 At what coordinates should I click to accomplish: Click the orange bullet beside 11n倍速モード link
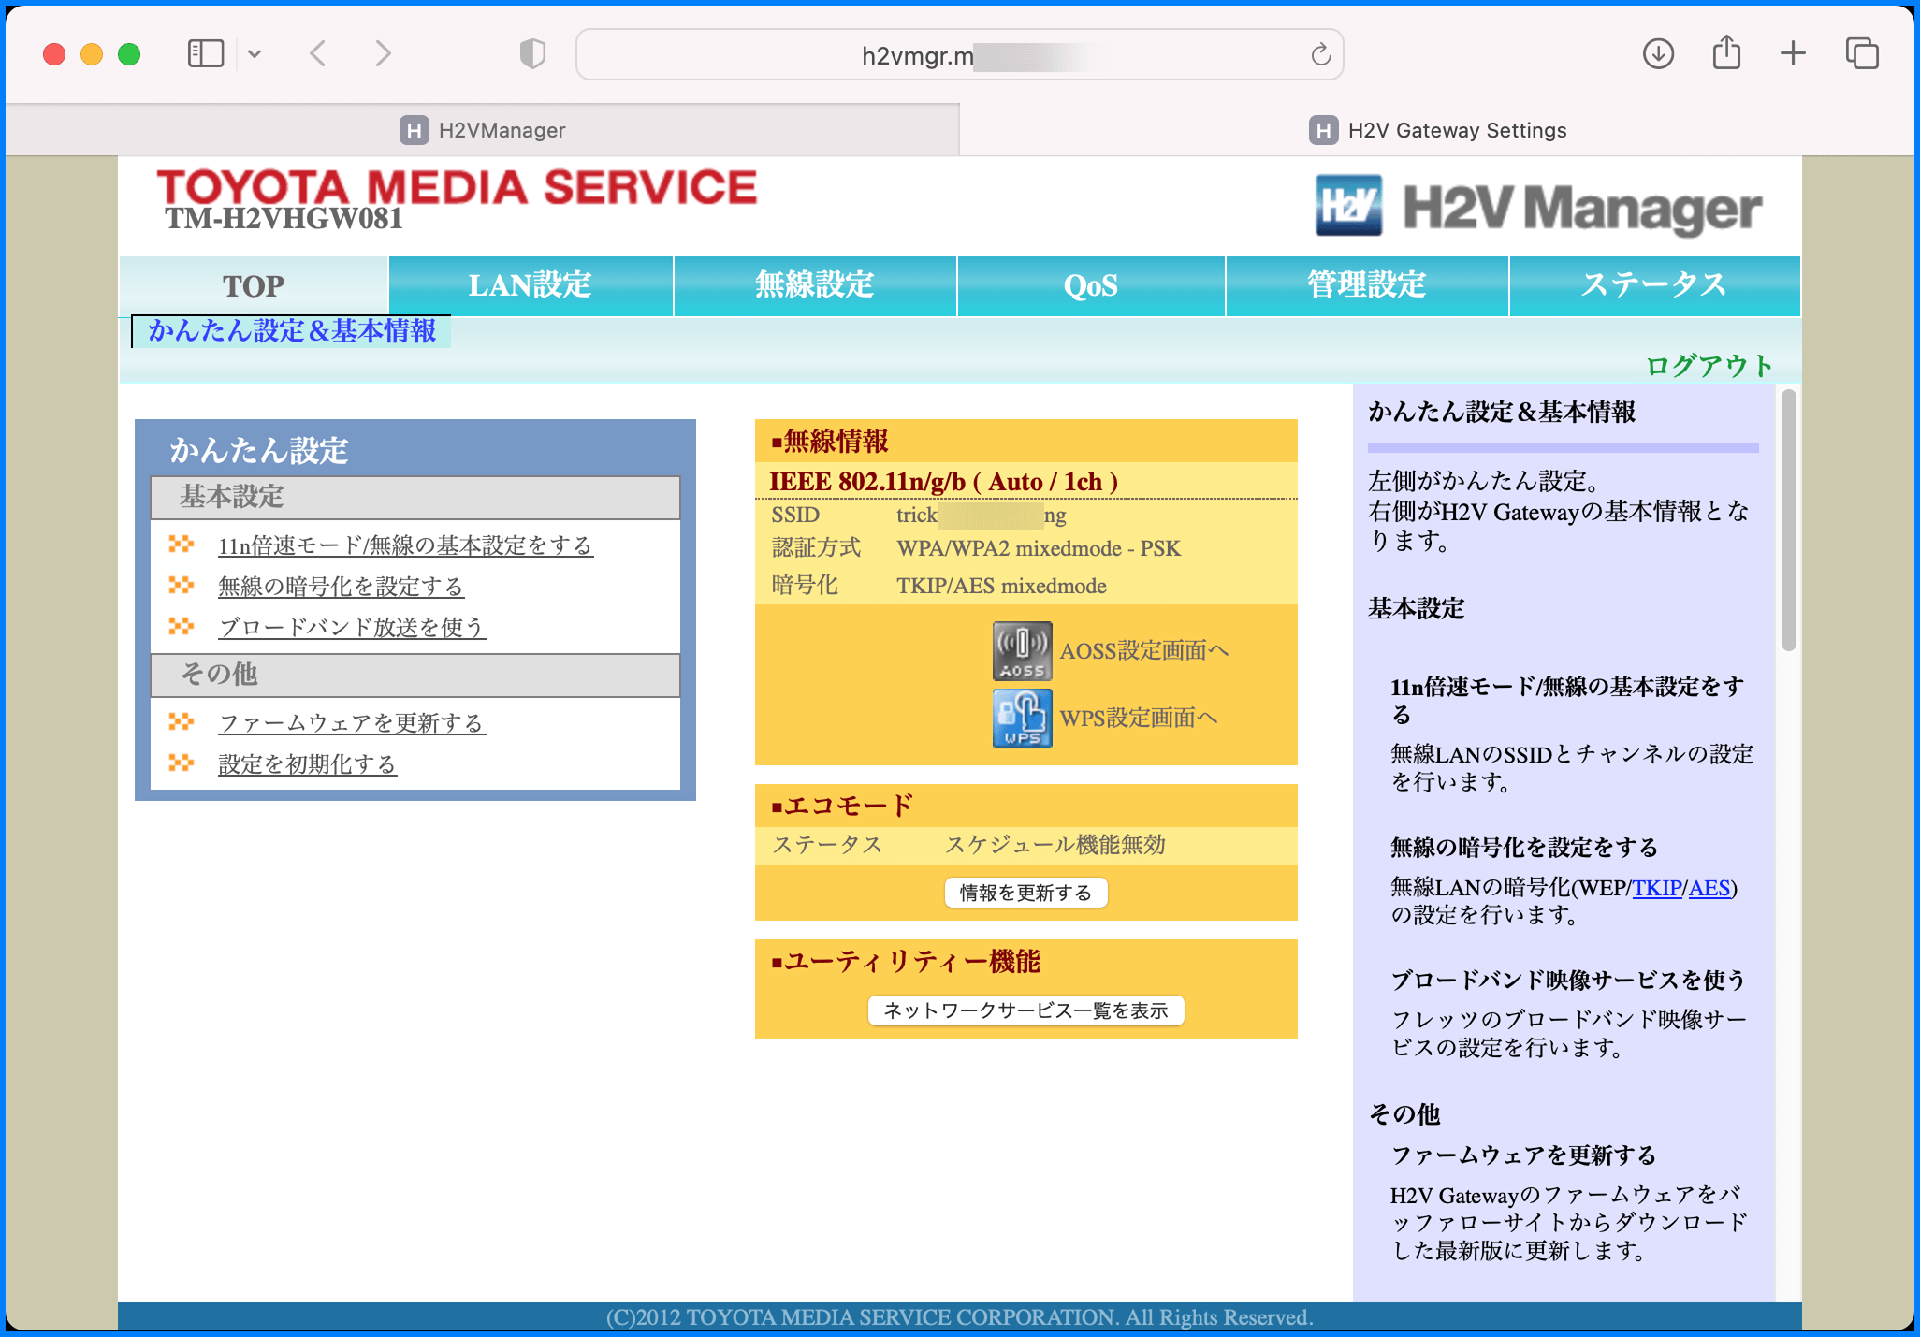tap(181, 544)
